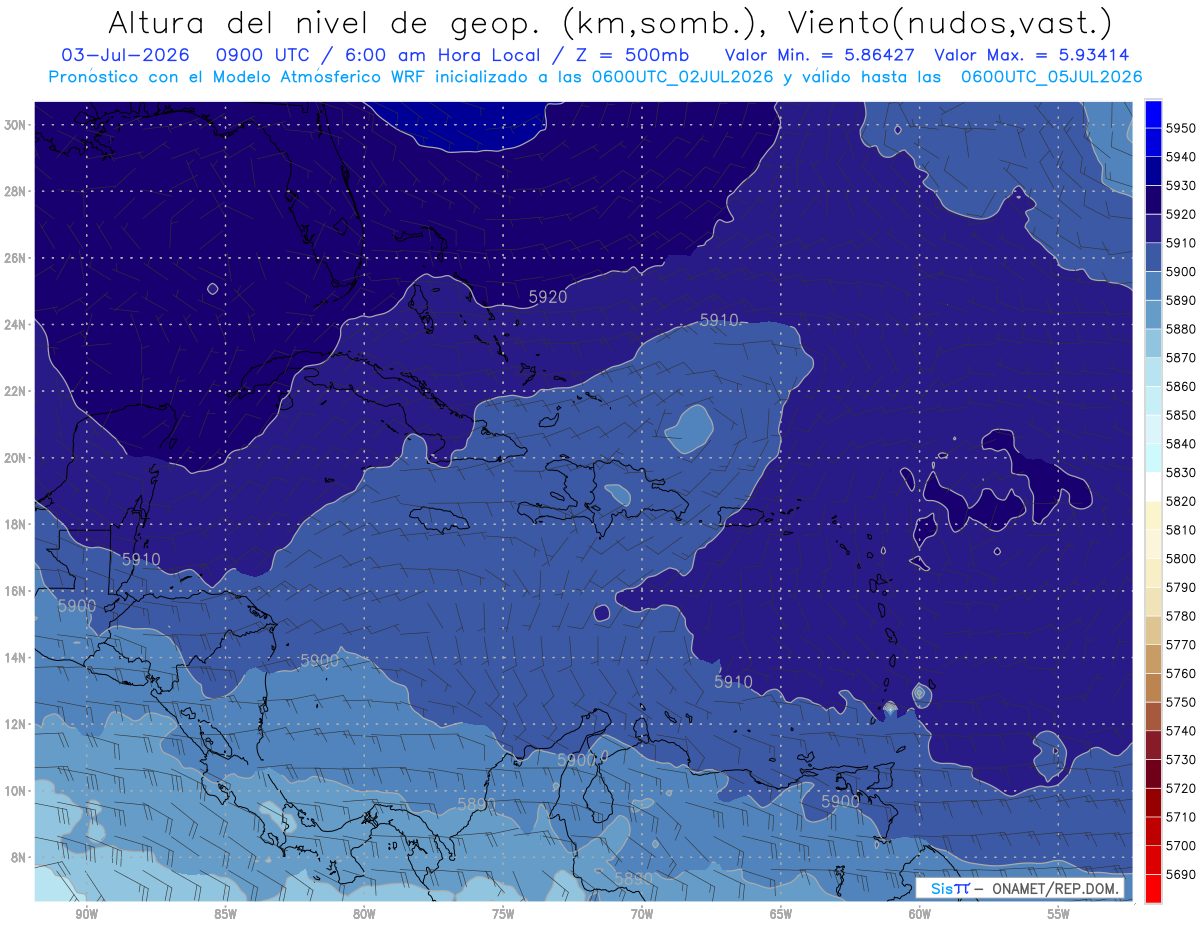The height and width of the screenshot is (927, 1200).
Task: Click the '5710' value in the color scale
Action: [x=1181, y=818]
